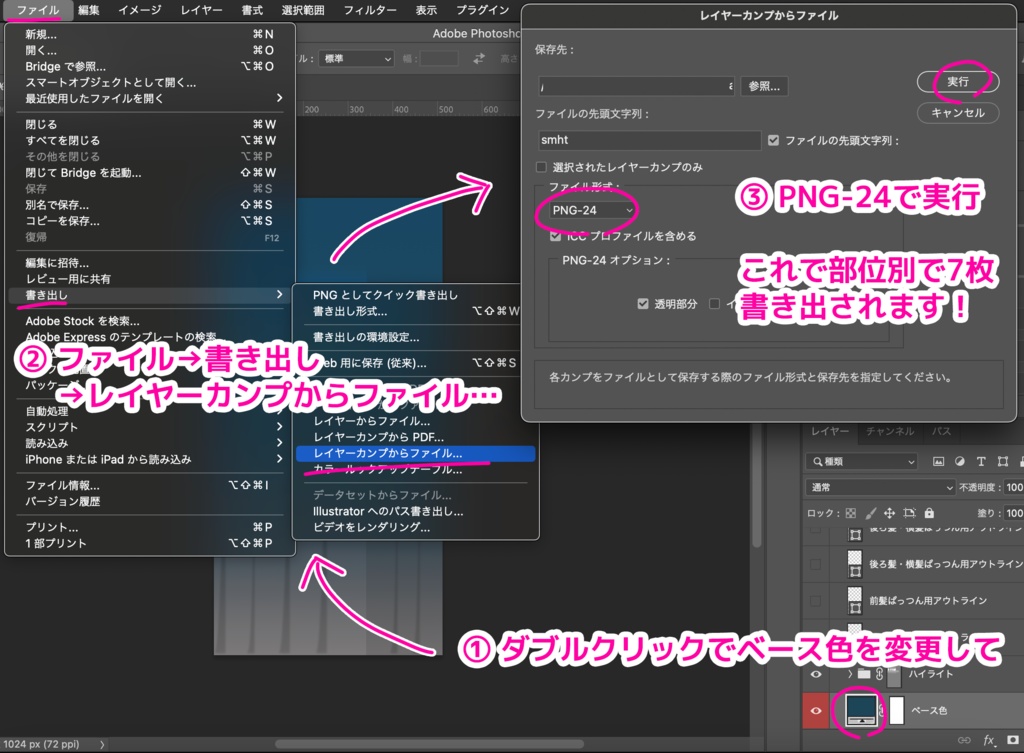Open the 通常 blend mode dropdown
This screenshot has width=1024, height=753.
click(880, 486)
